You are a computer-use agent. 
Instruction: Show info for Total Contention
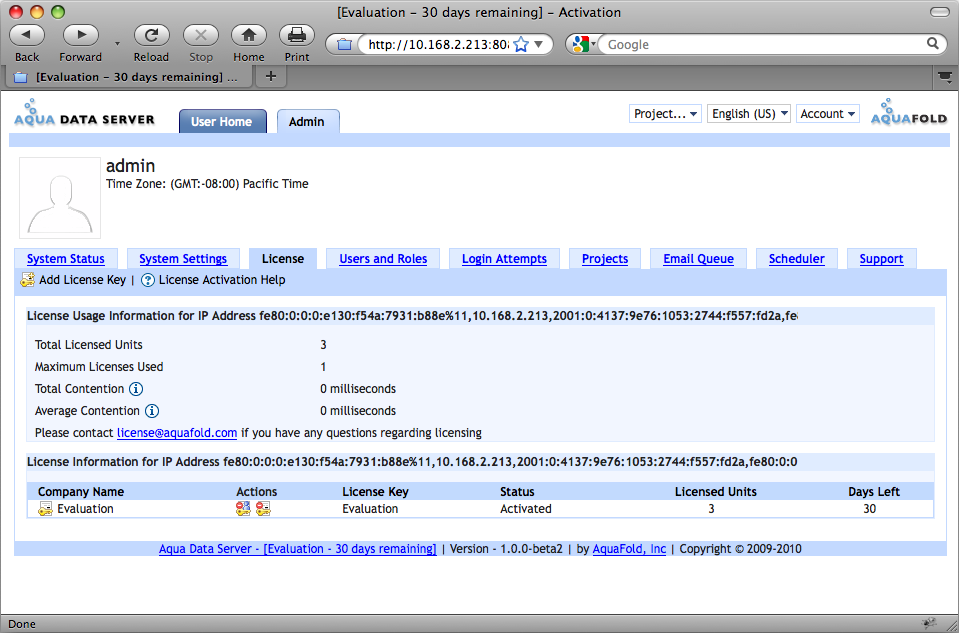pyautogui.click(x=136, y=389)
